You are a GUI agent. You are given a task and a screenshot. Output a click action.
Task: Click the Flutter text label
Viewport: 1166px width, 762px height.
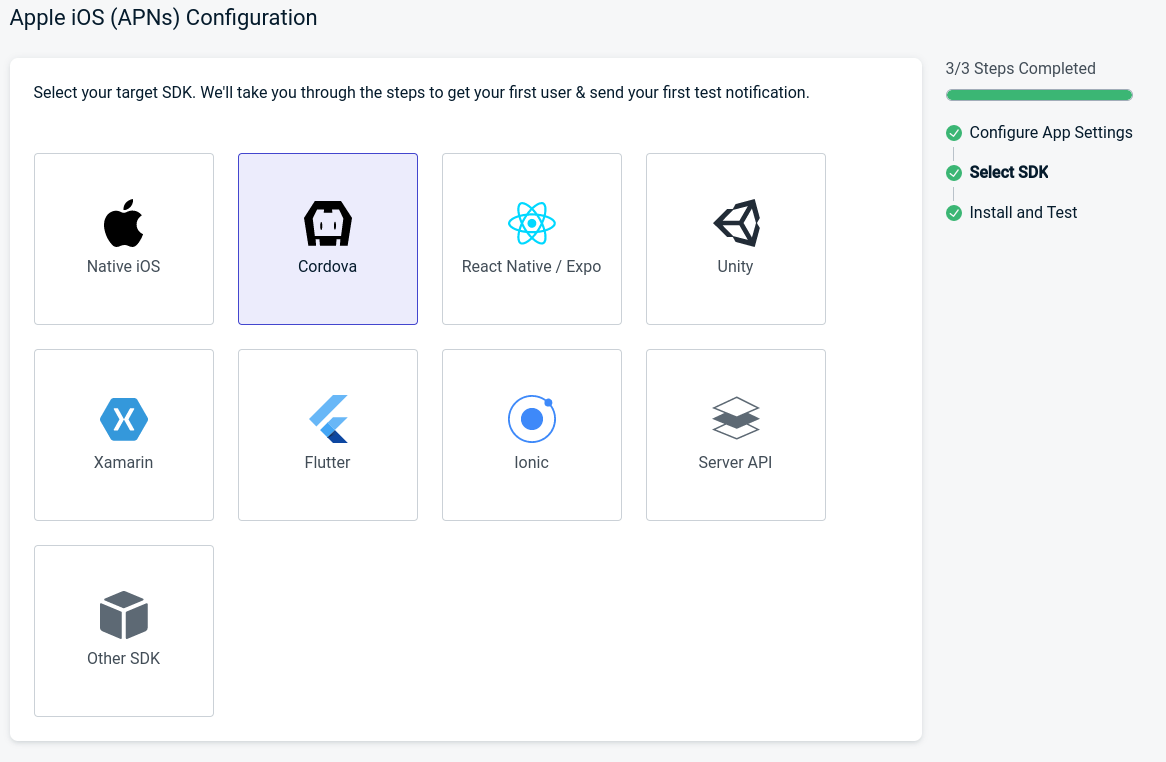(327, 463)
